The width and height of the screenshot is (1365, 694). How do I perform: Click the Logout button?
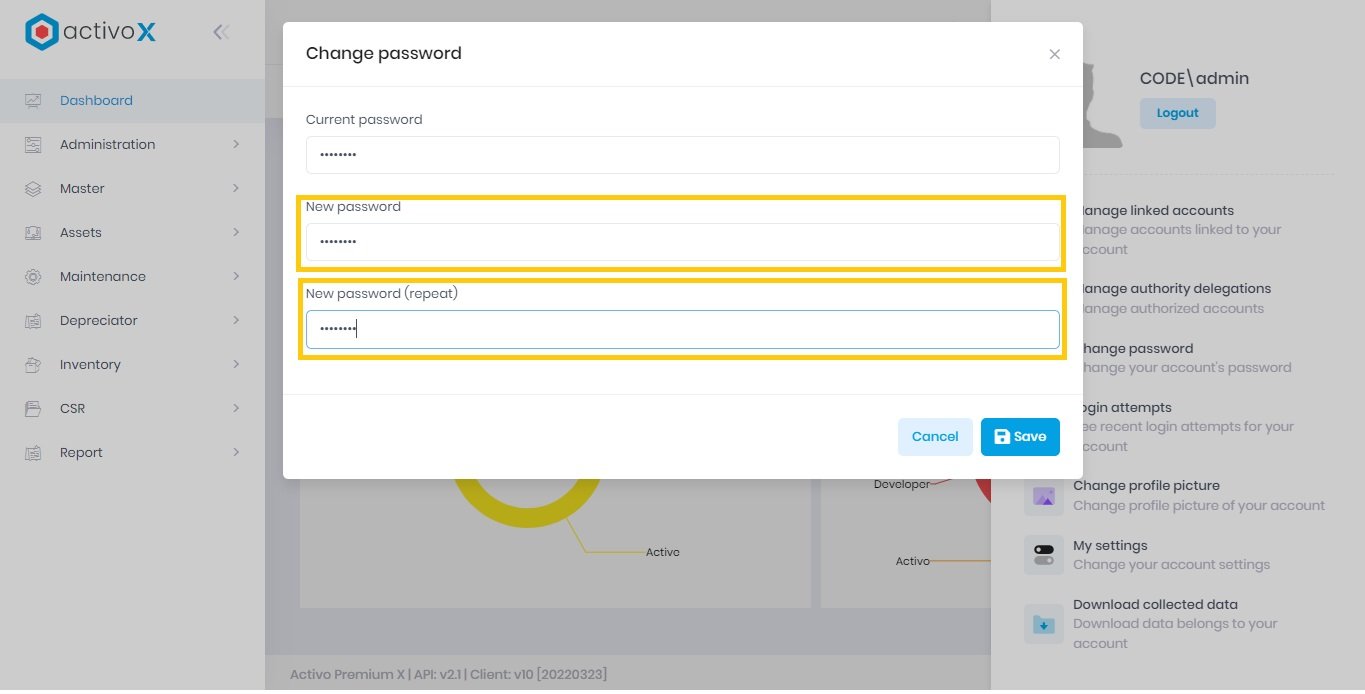click(x=1177, y=112)
